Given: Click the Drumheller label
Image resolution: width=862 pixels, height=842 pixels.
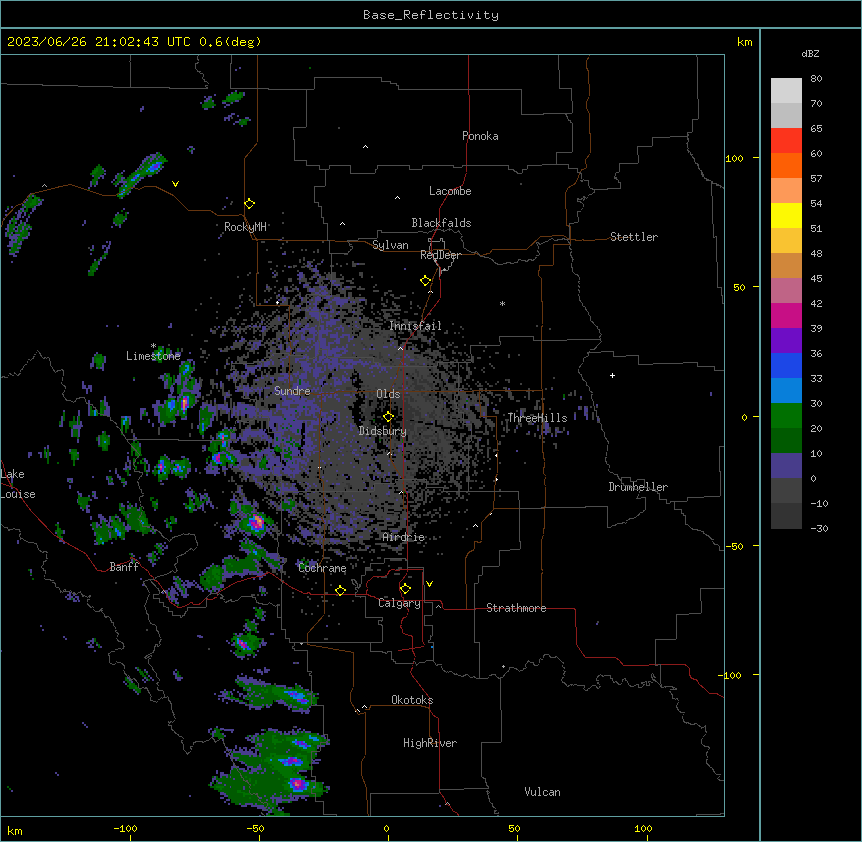Looking at the screenshot, I should [638, 487].
